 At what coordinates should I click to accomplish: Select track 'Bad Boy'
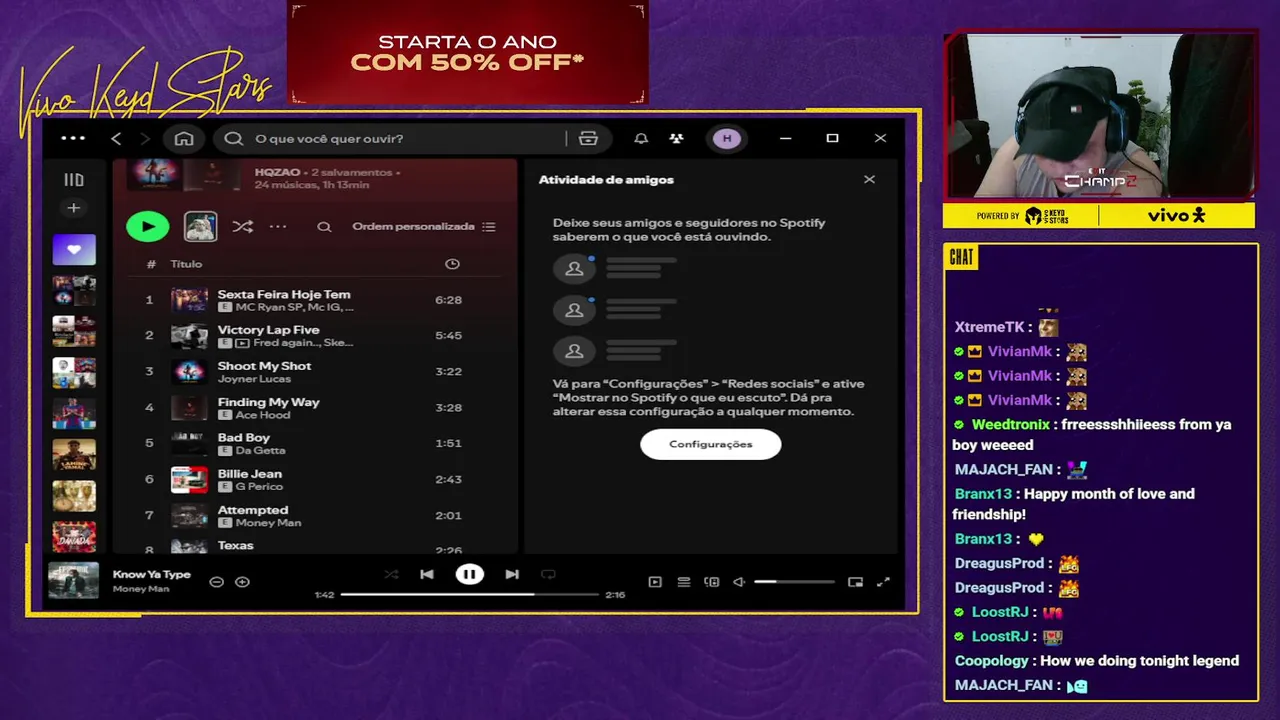coord(244,438)
